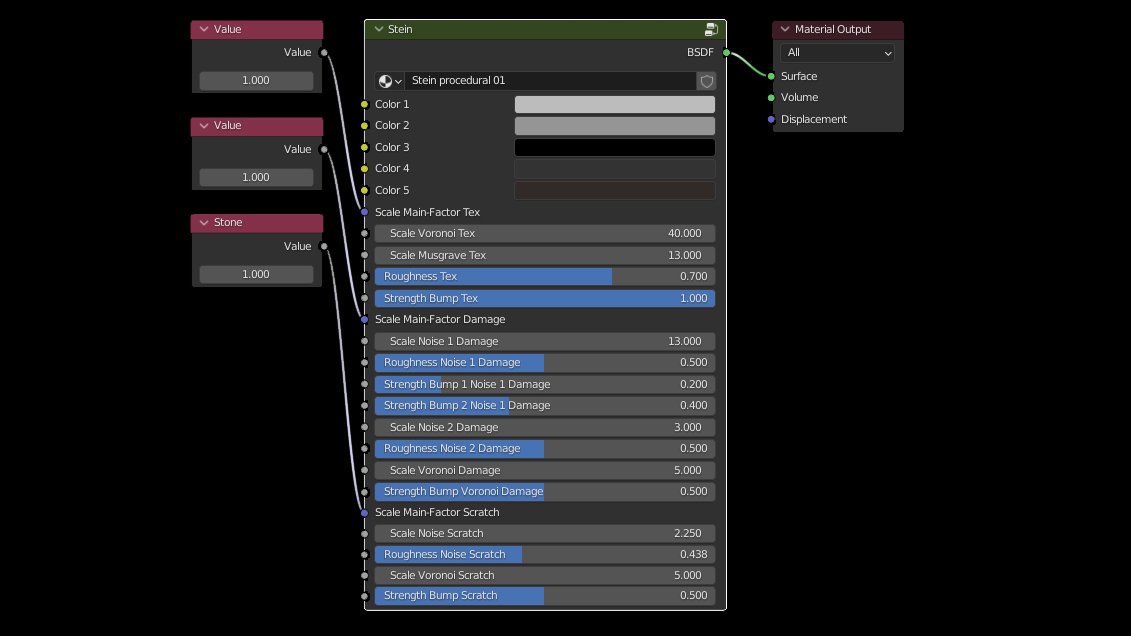The height and width of the screenshot is (636, 1131).
Task: Click the node group icon in Stein header
Action: coord(711,30)
